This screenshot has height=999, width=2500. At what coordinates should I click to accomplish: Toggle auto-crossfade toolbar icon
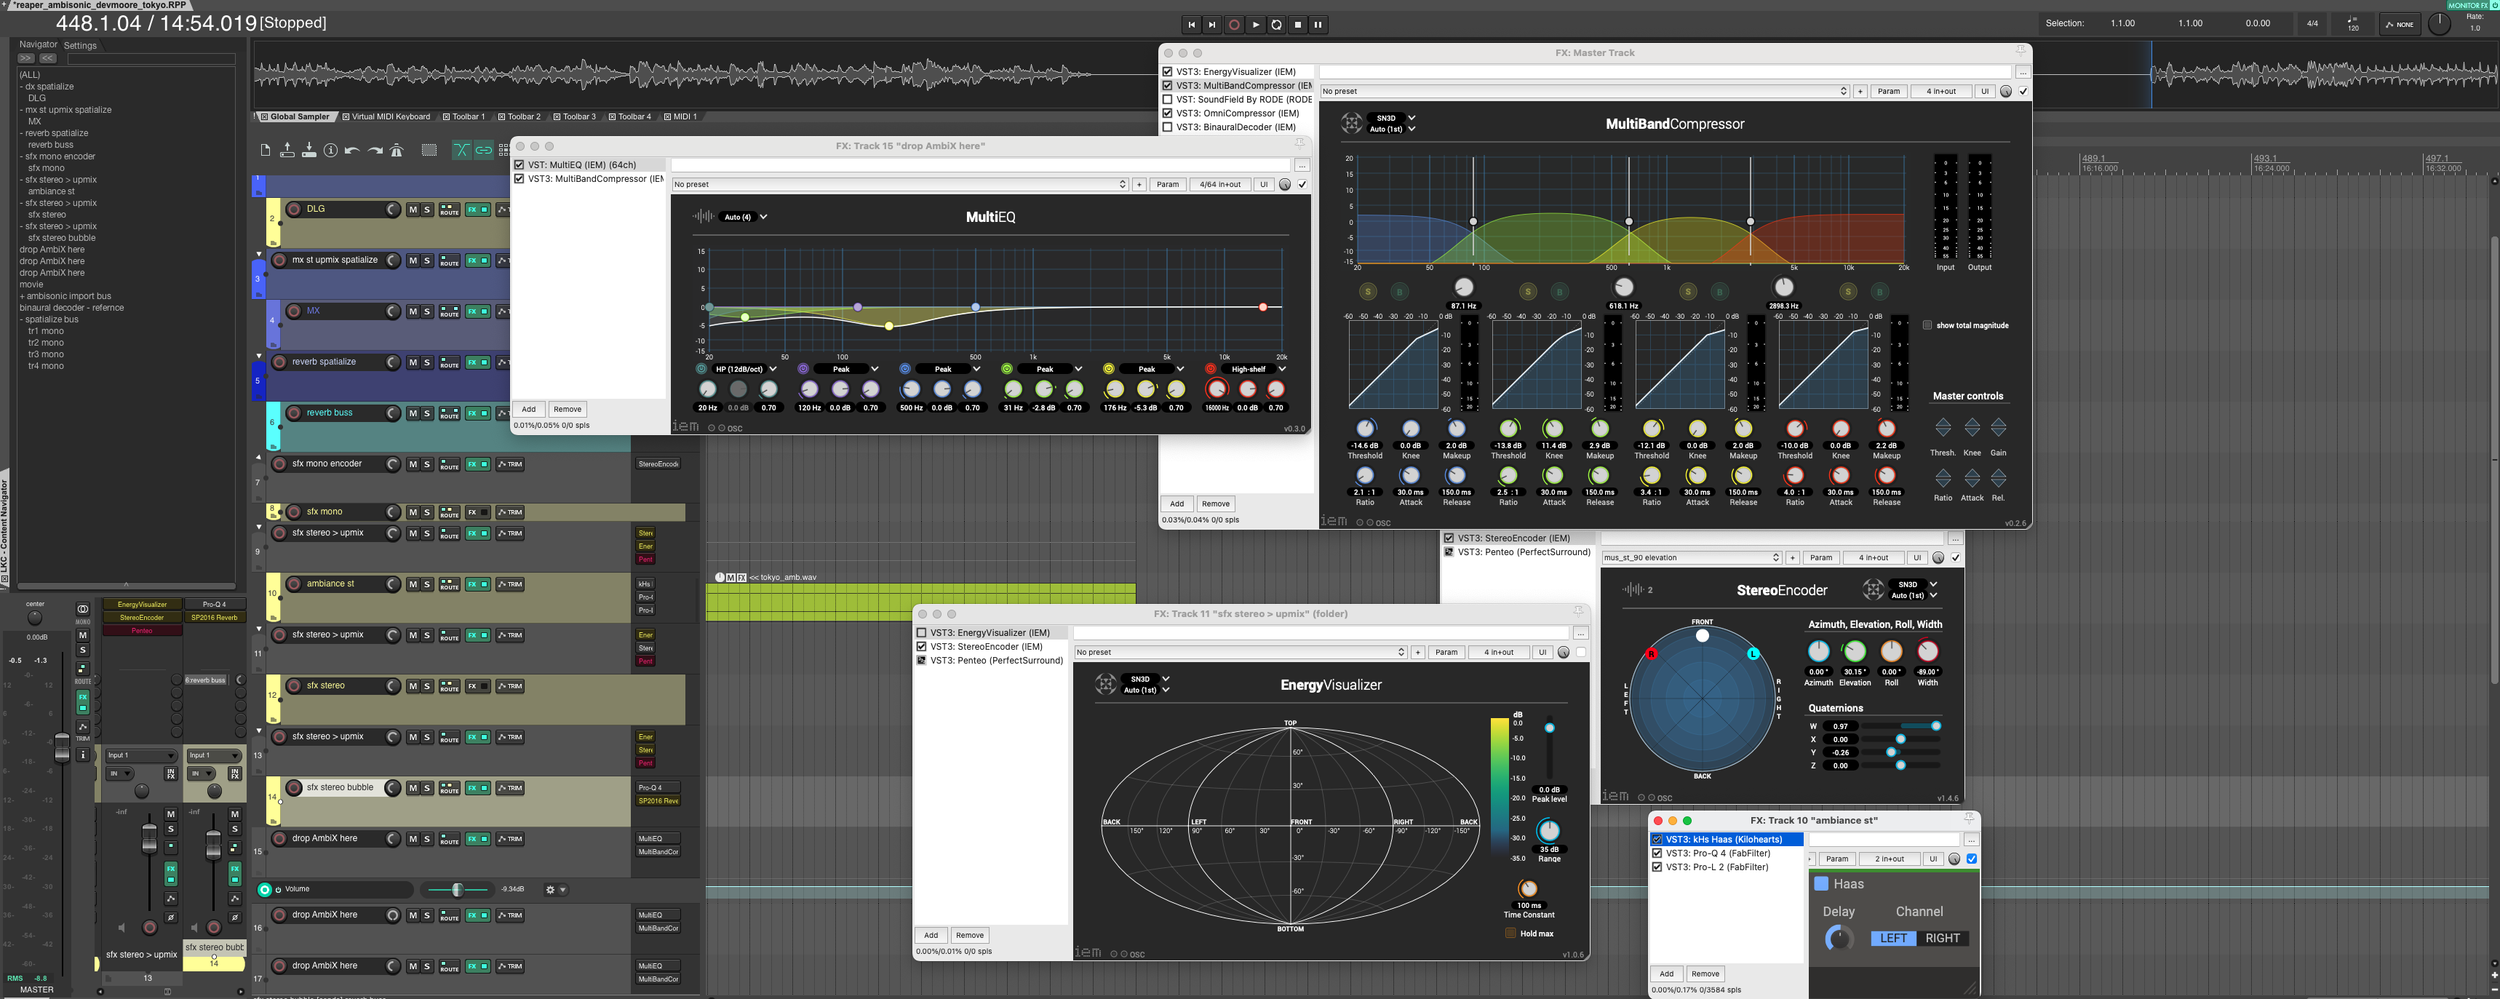461,151
